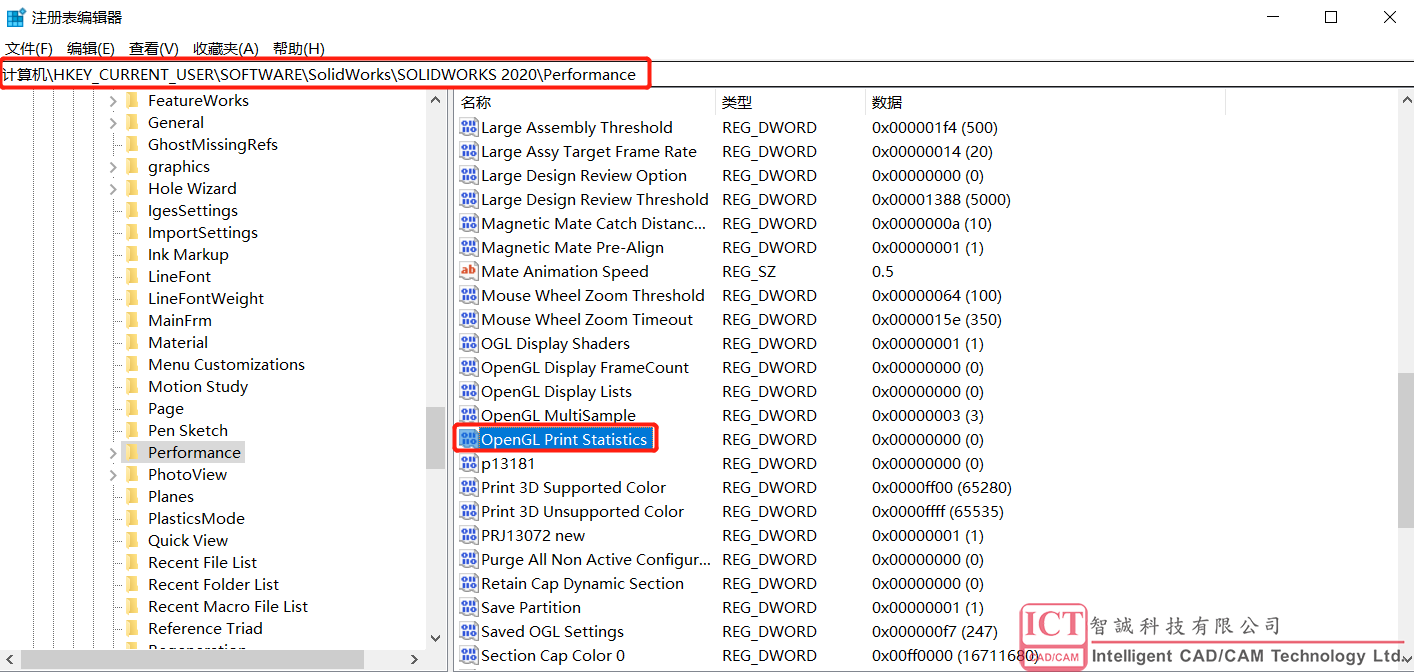Expand the Hole Wizard key

[x=113, y=189]
